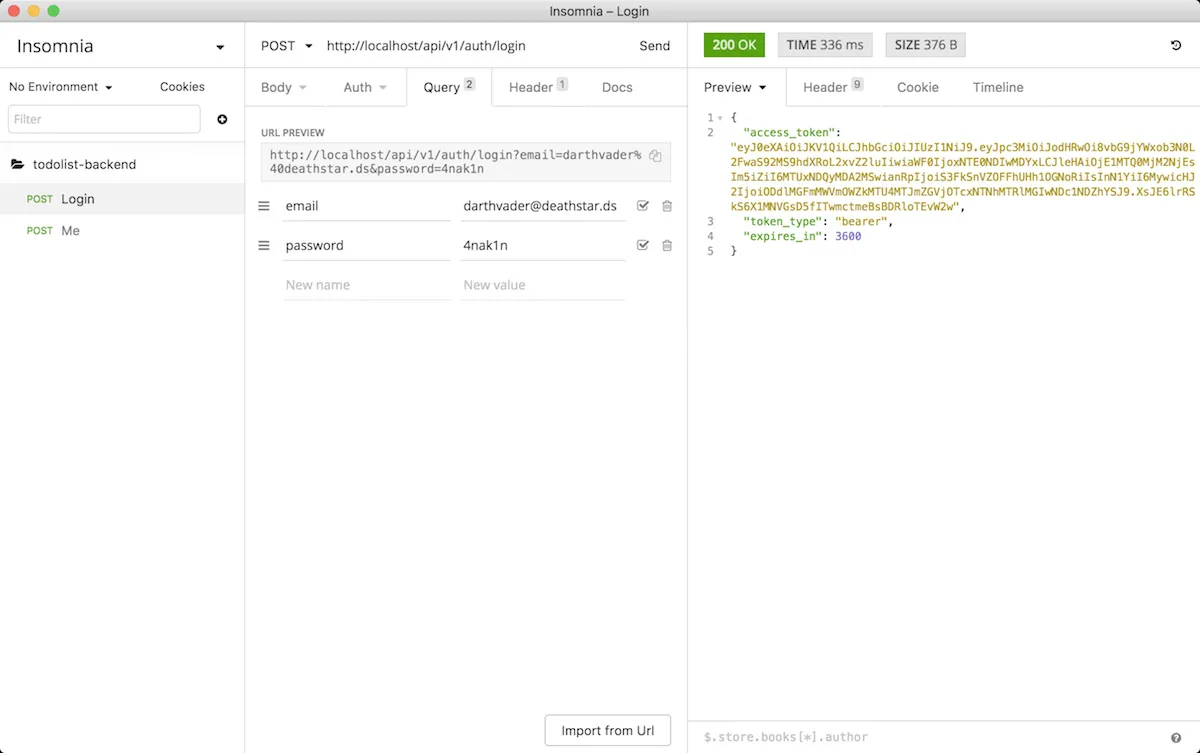This screenshot has height=753, width=1200.
Task: Disable the email parameter checkbox
Action: point(643,206)
